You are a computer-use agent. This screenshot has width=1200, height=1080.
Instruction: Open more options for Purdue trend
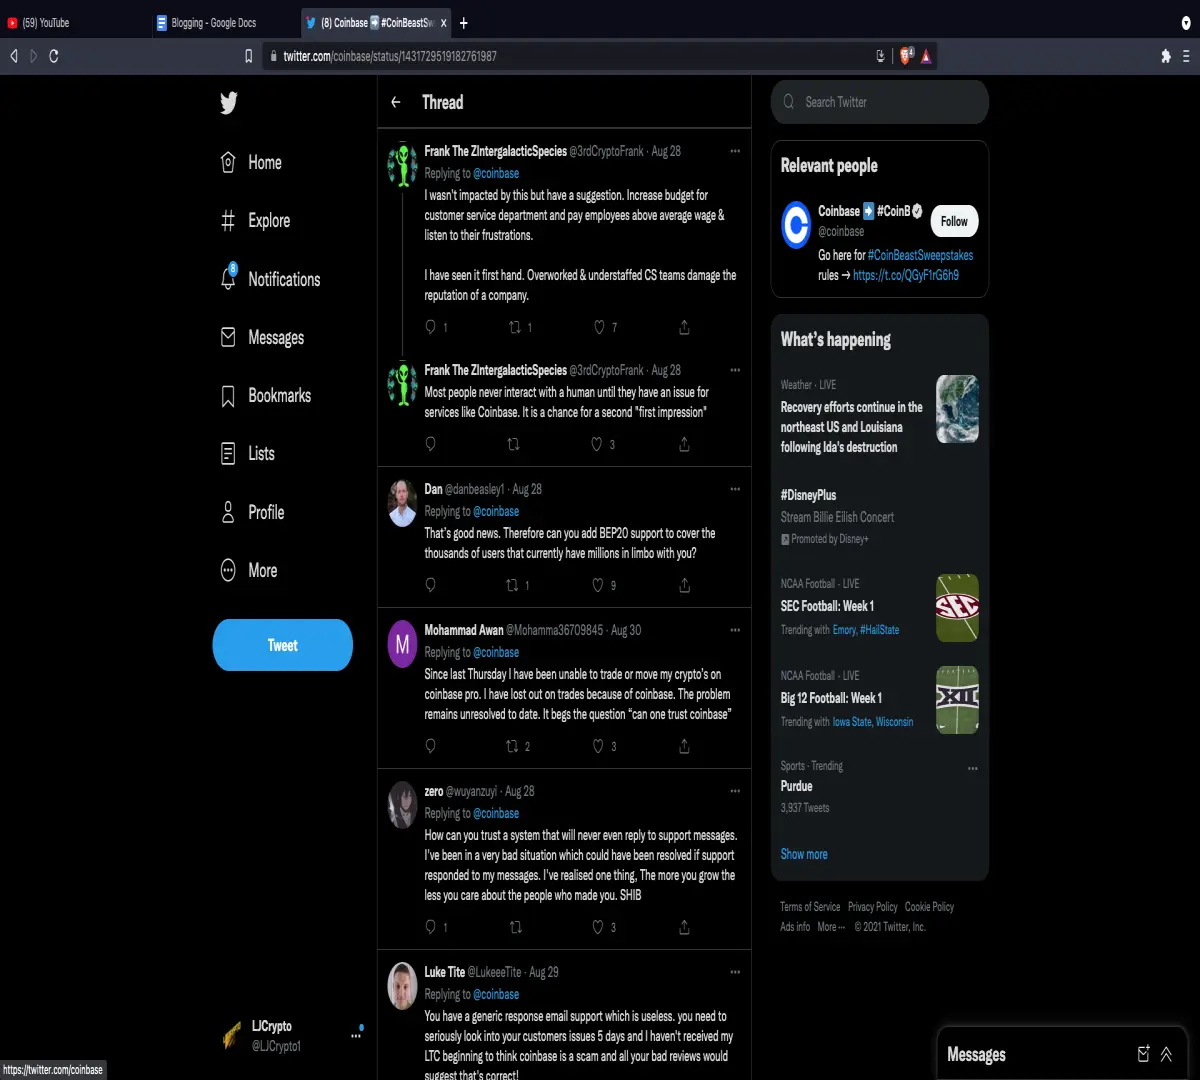coord(973,768)
